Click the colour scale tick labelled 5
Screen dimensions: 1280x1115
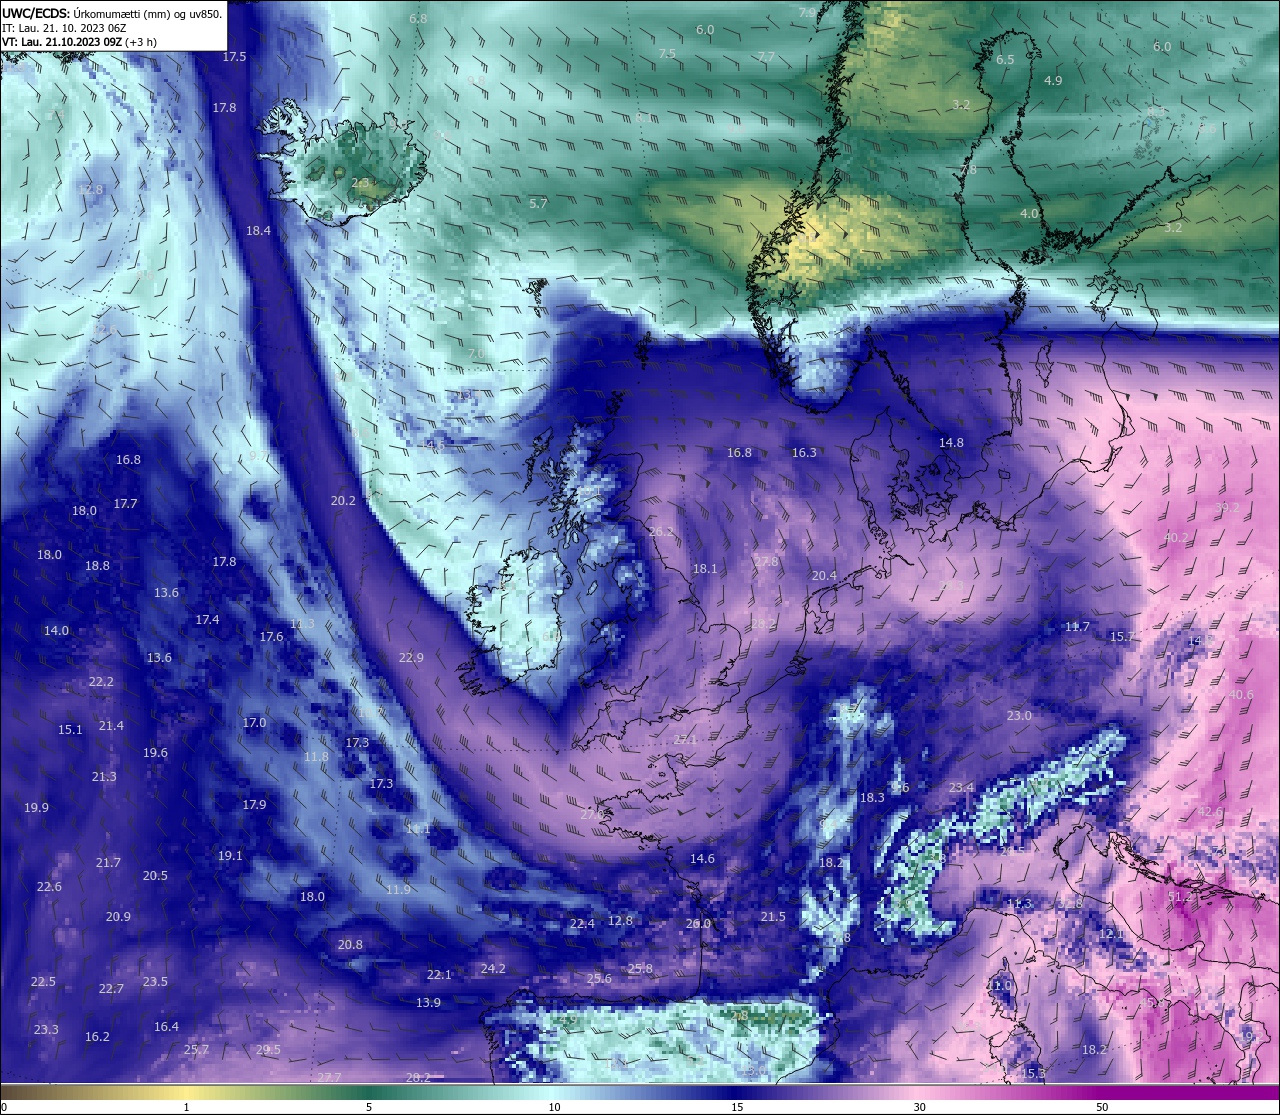pyautogui.click(x=369, y=1107)
